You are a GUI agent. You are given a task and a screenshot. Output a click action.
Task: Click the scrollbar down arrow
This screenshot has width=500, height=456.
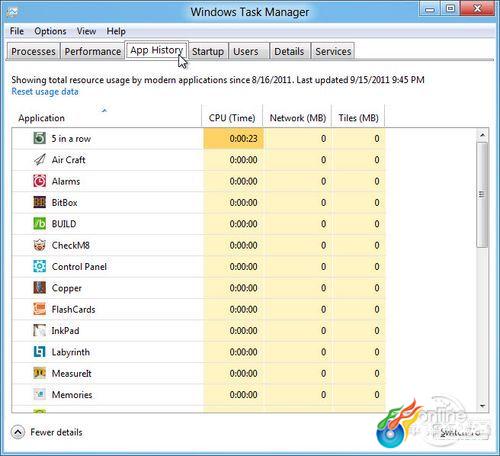[x=482, y=406]
